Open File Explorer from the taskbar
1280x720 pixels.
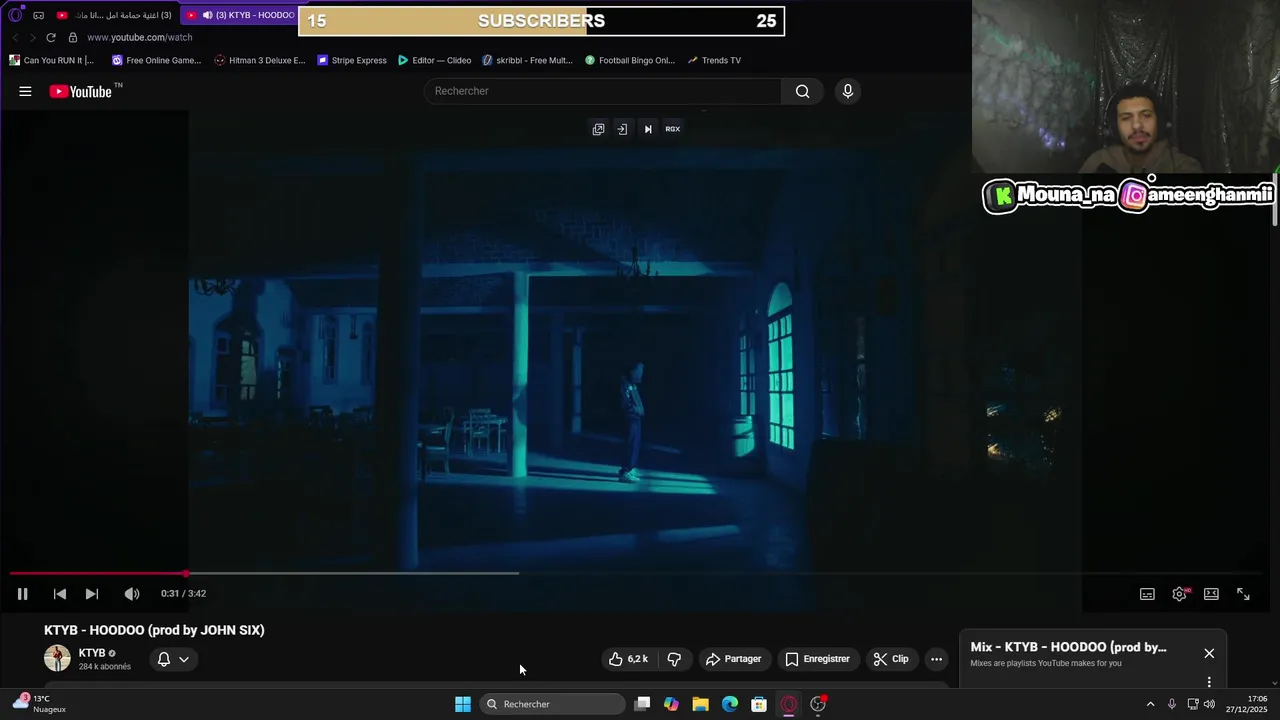pos(700,704)
